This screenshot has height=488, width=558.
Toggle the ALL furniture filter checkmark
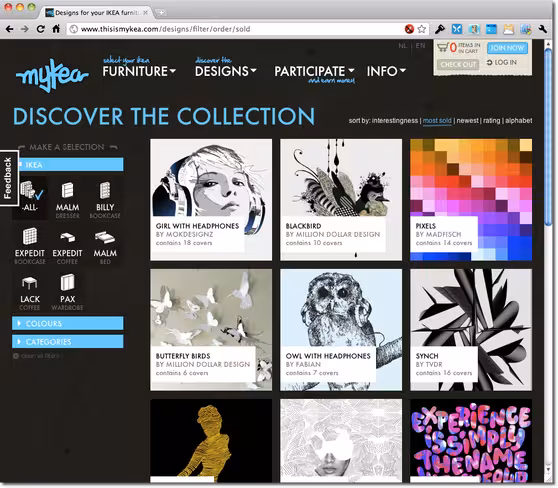click(x=30, y=196)
